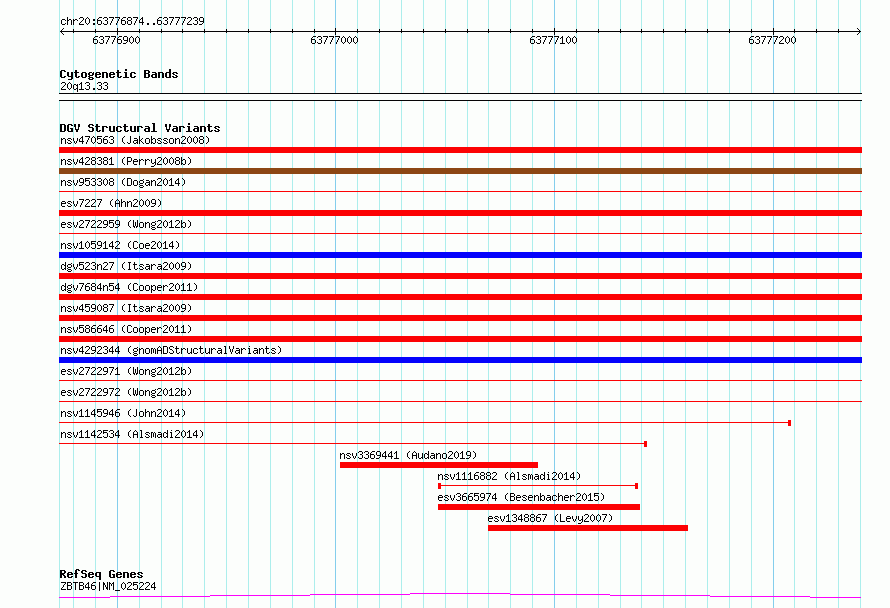Click the red esv7227 variant bar

click(460, 213)
